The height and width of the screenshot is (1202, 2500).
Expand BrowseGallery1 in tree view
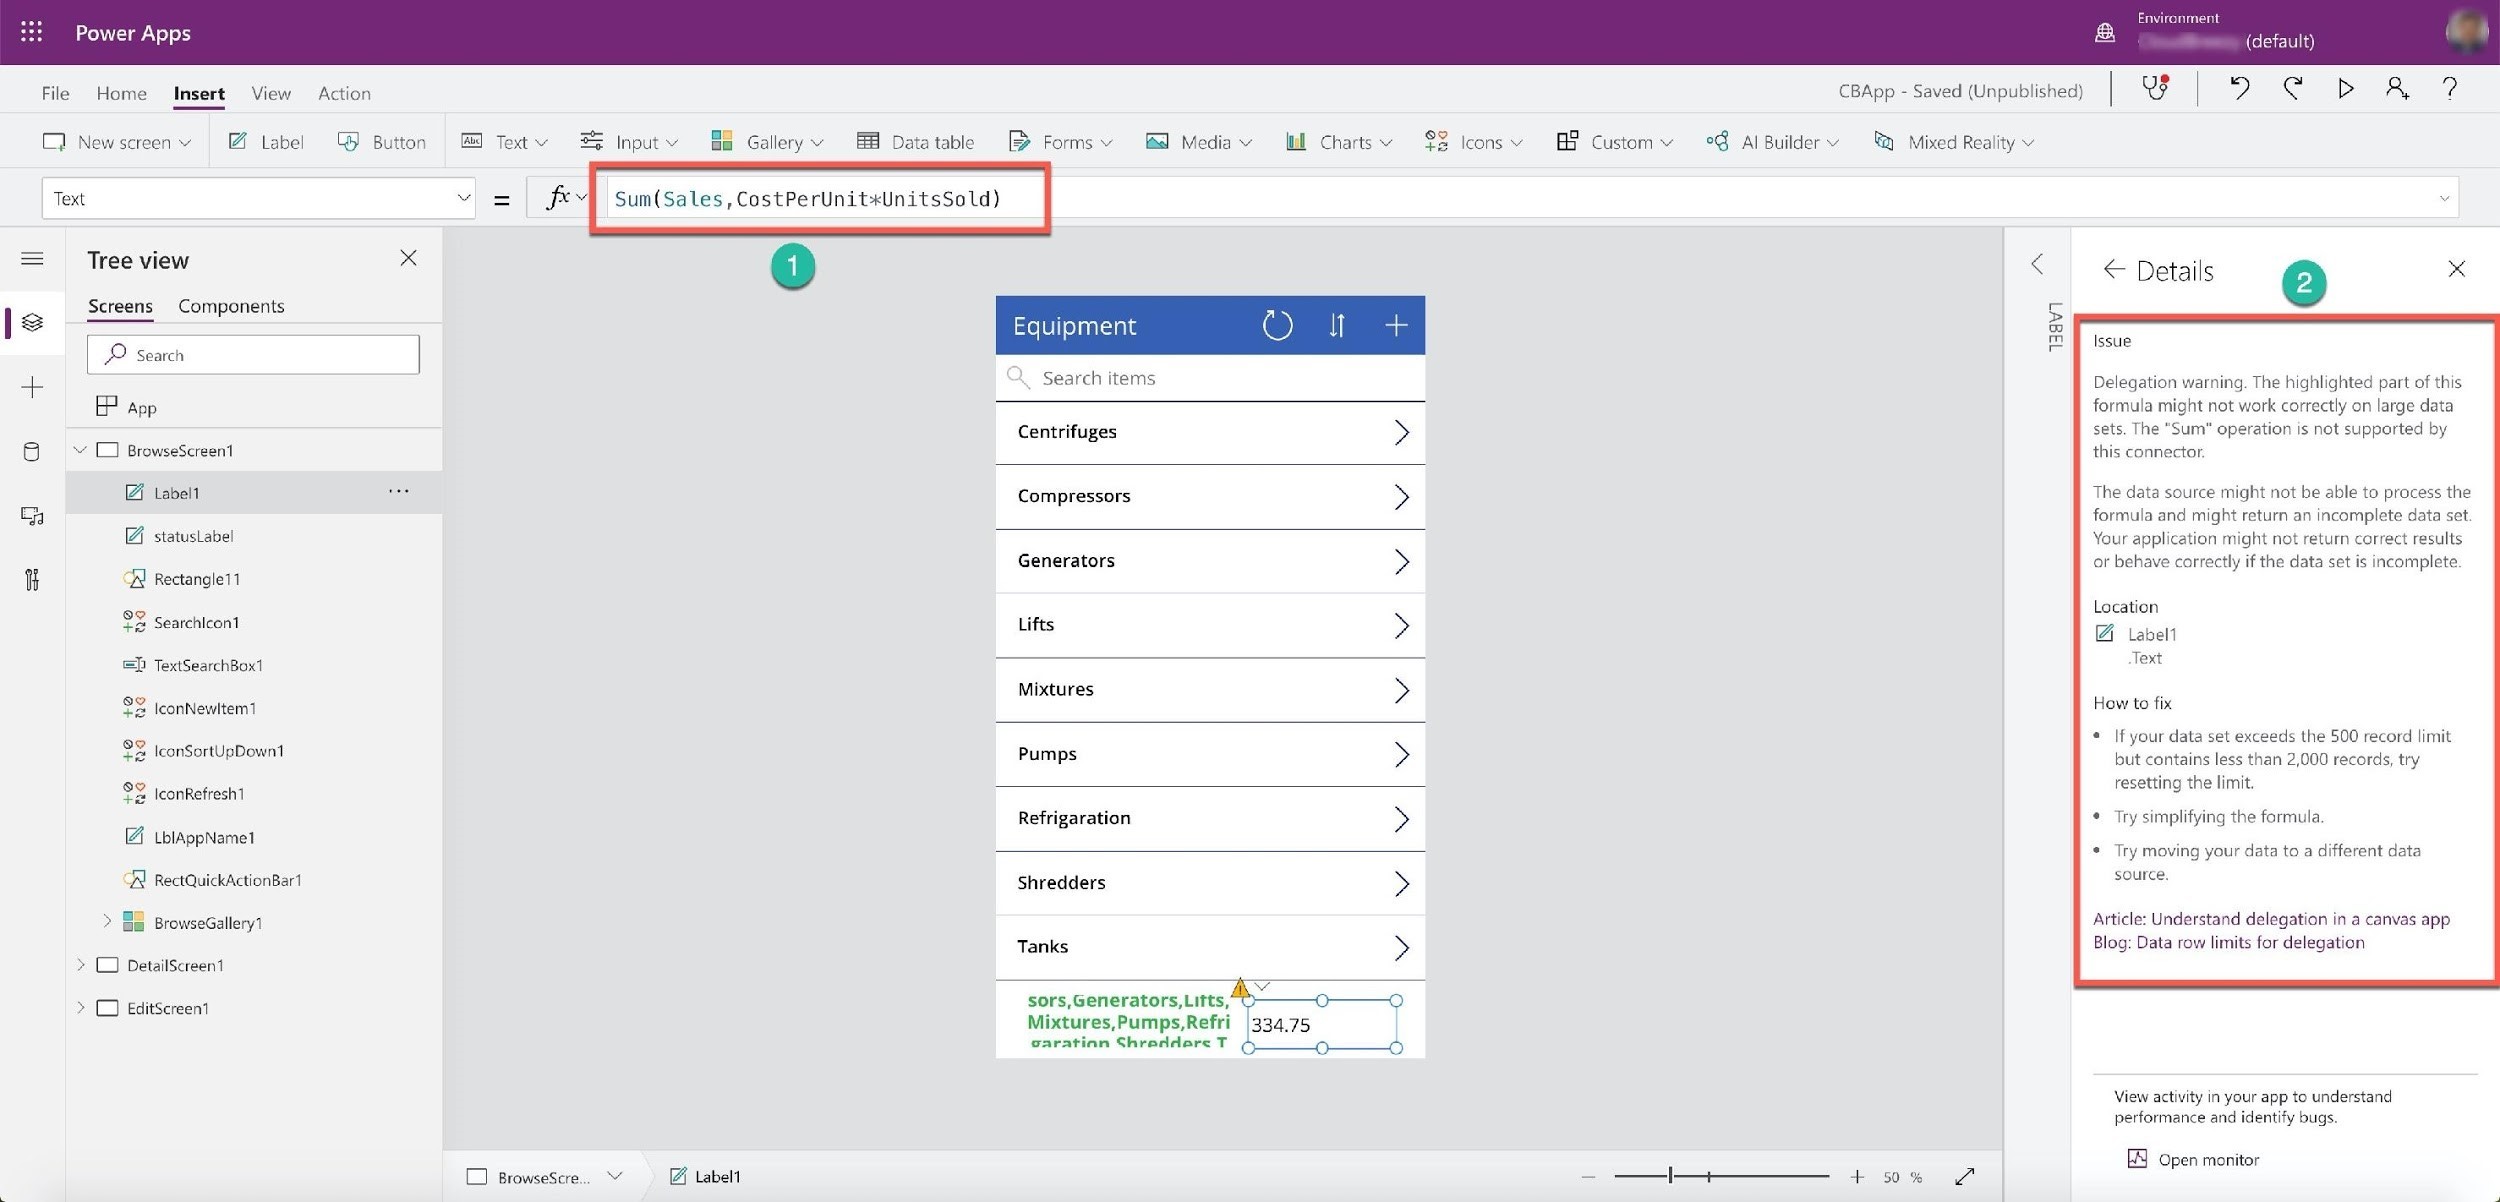(x=107, y=922)
